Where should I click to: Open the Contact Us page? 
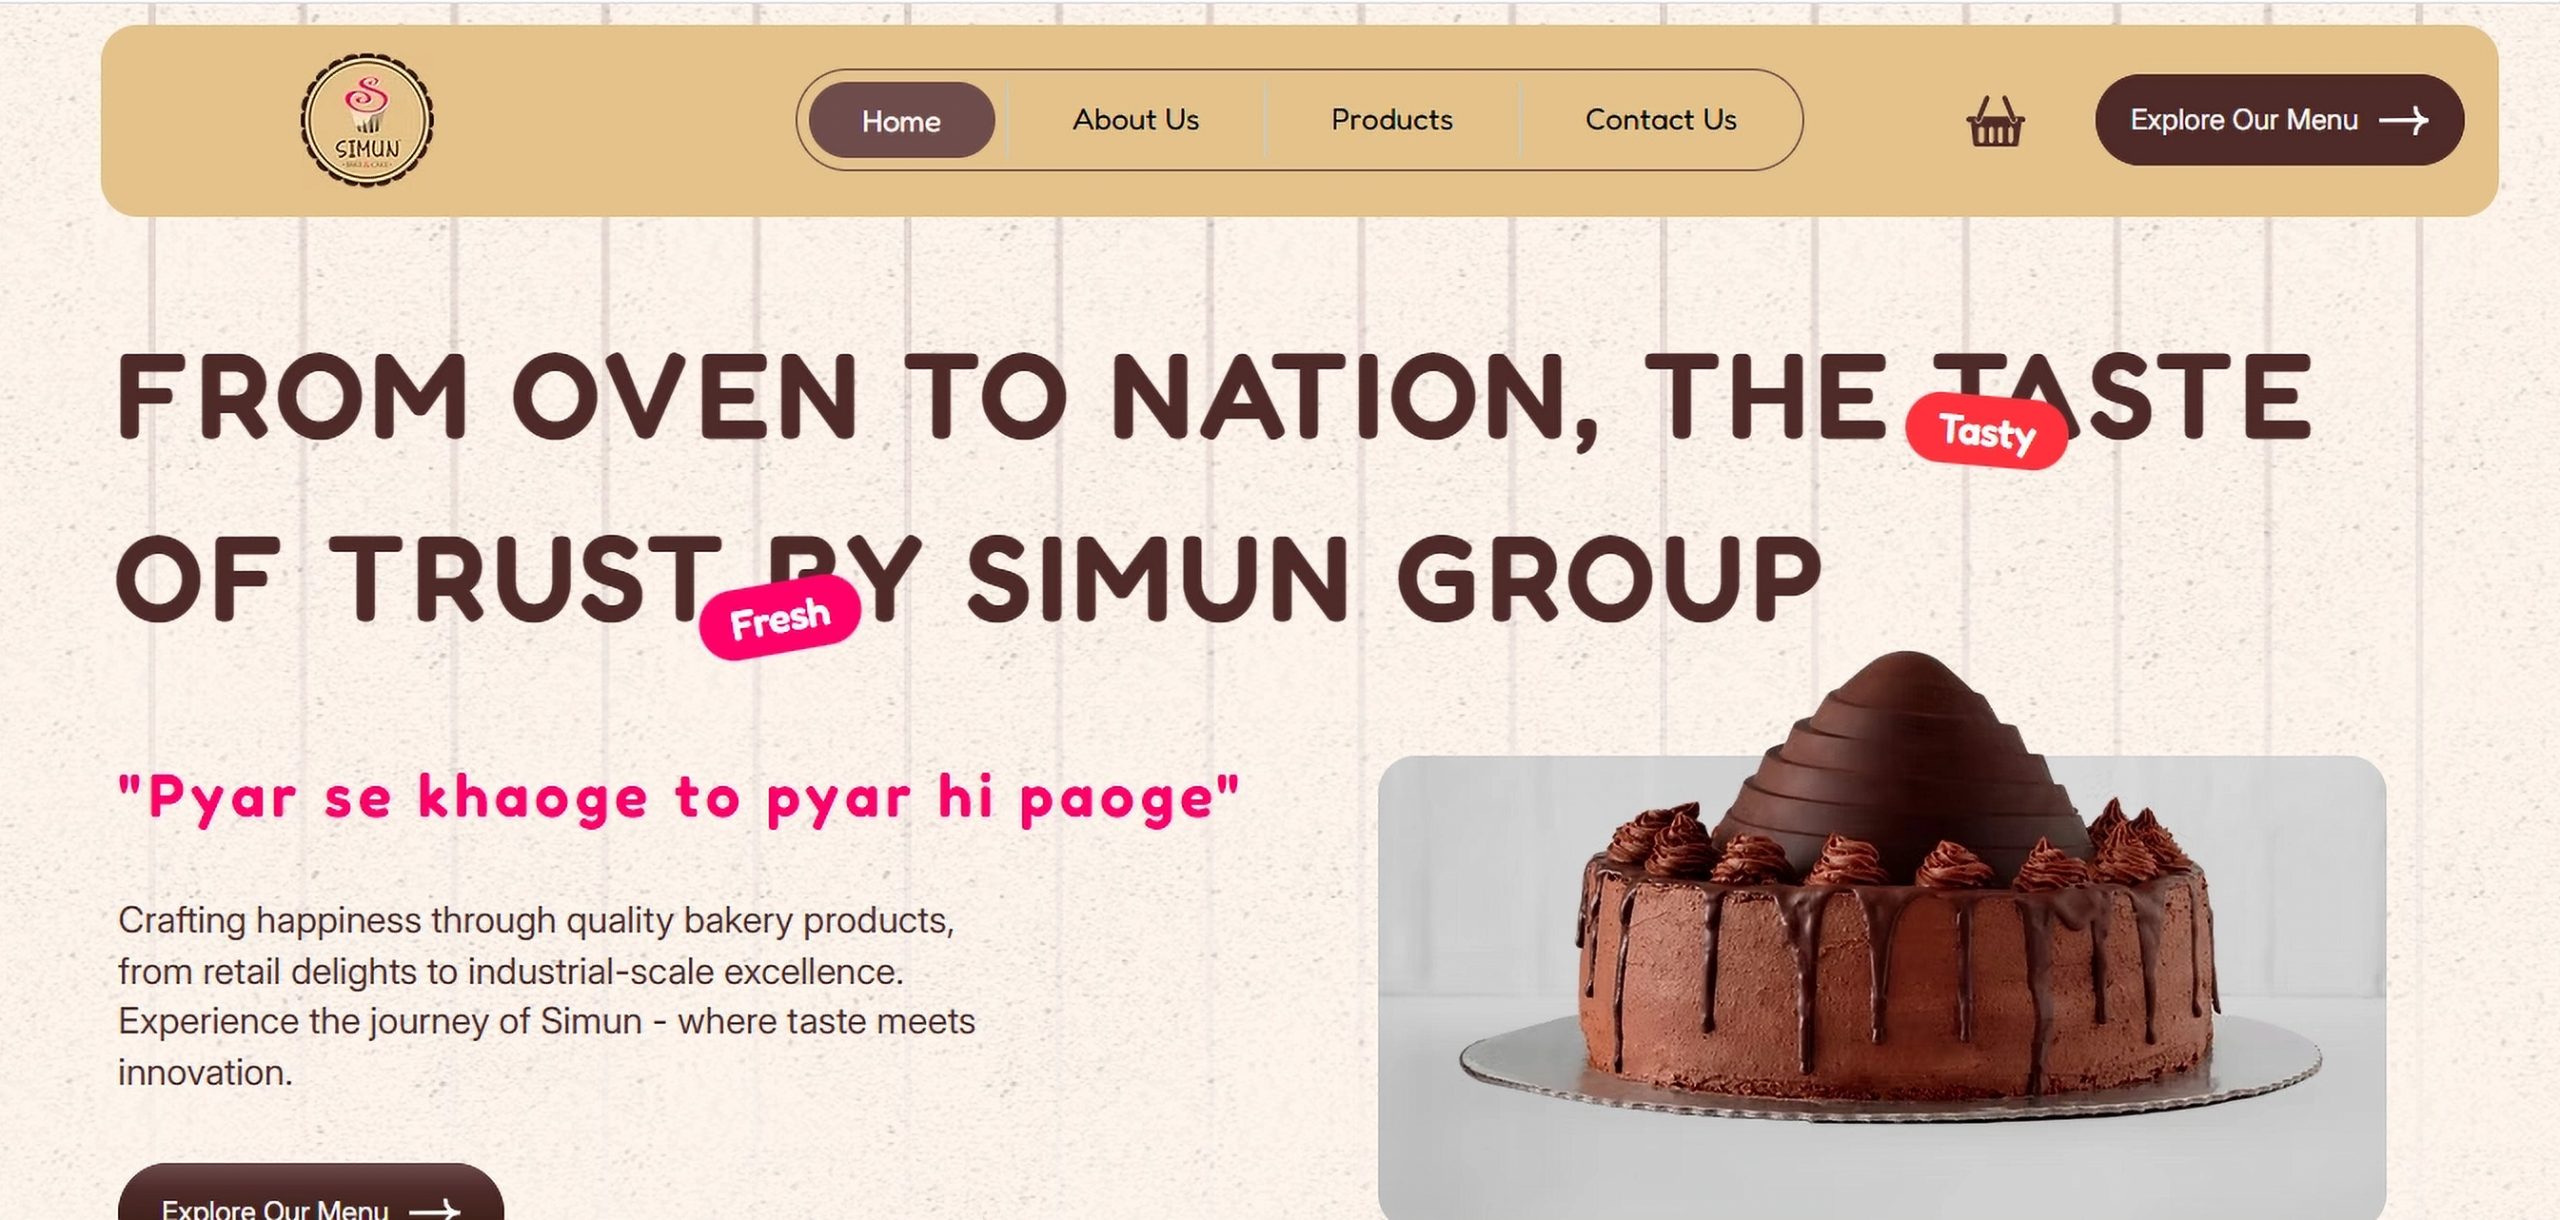(1661, 120)
